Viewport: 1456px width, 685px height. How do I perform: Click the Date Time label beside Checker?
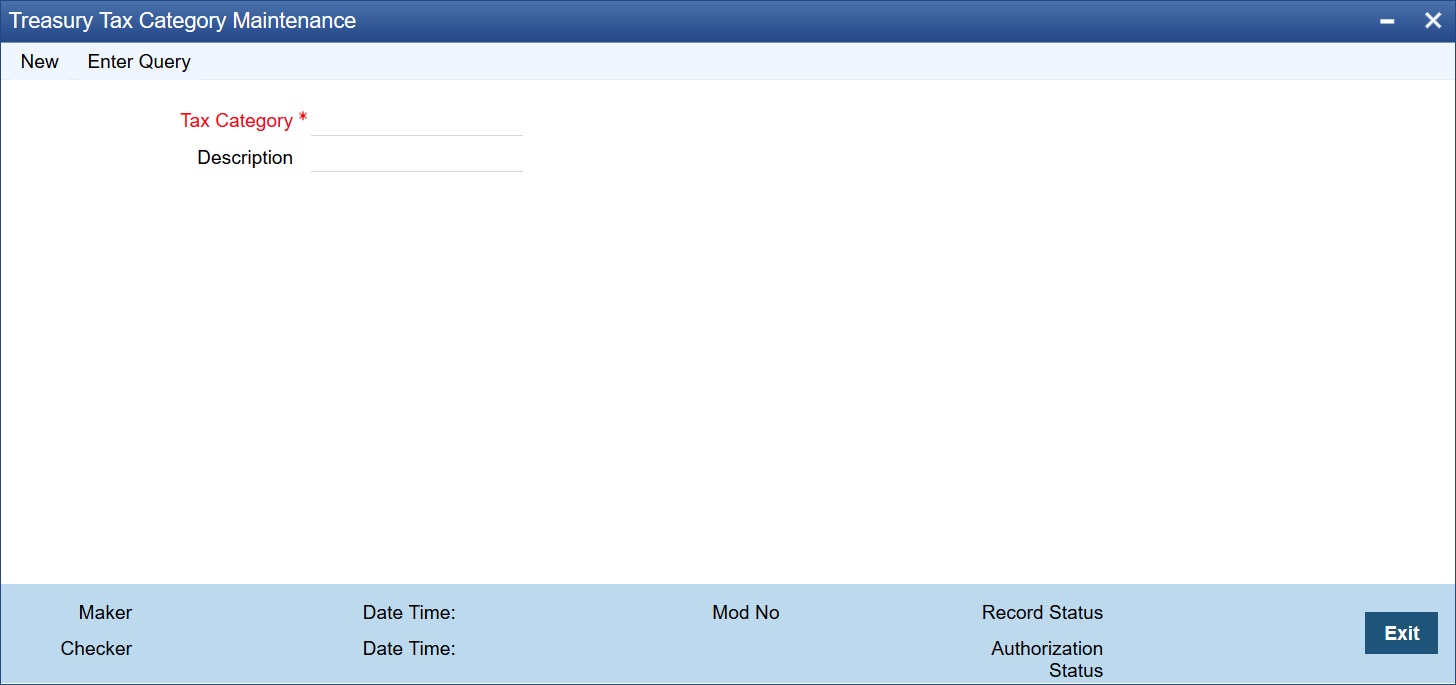[409, 649]
